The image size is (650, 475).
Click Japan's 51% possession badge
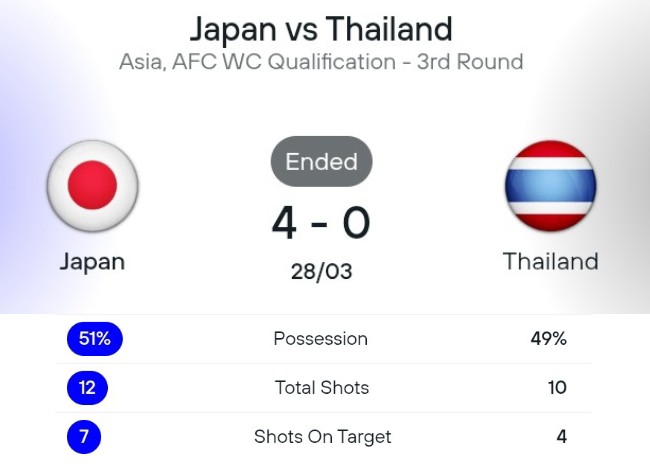pos(95,339)
